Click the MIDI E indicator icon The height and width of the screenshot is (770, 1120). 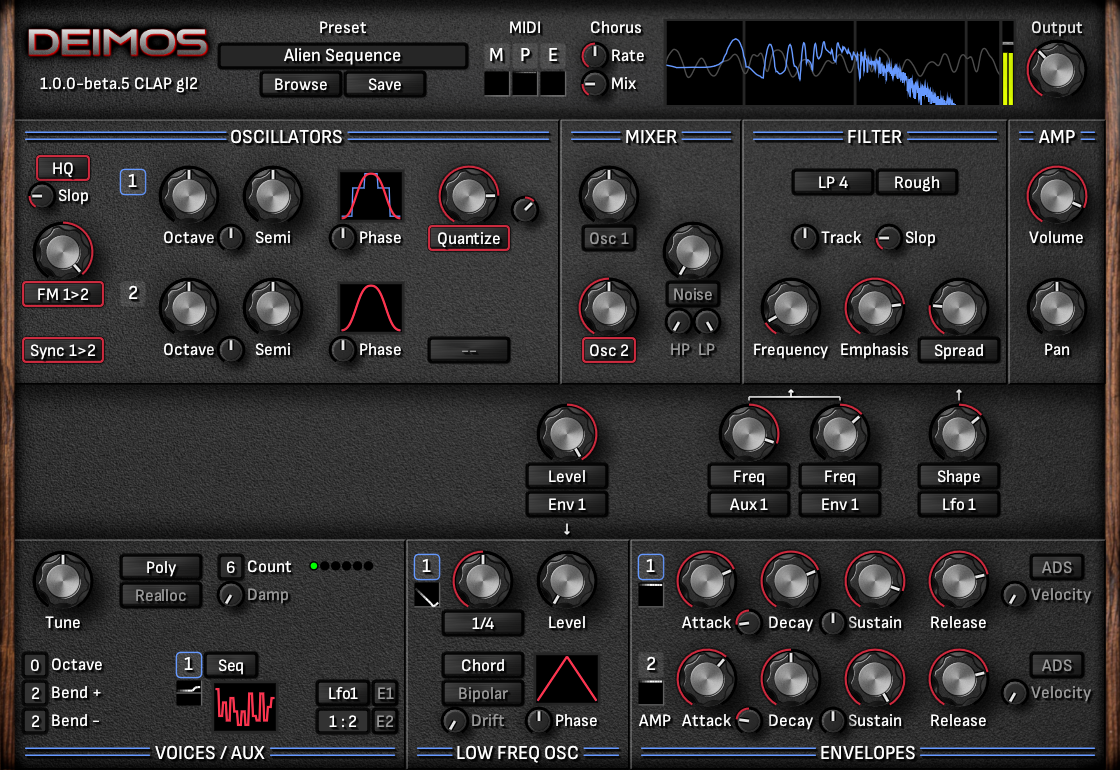click(x=552, y=56)
